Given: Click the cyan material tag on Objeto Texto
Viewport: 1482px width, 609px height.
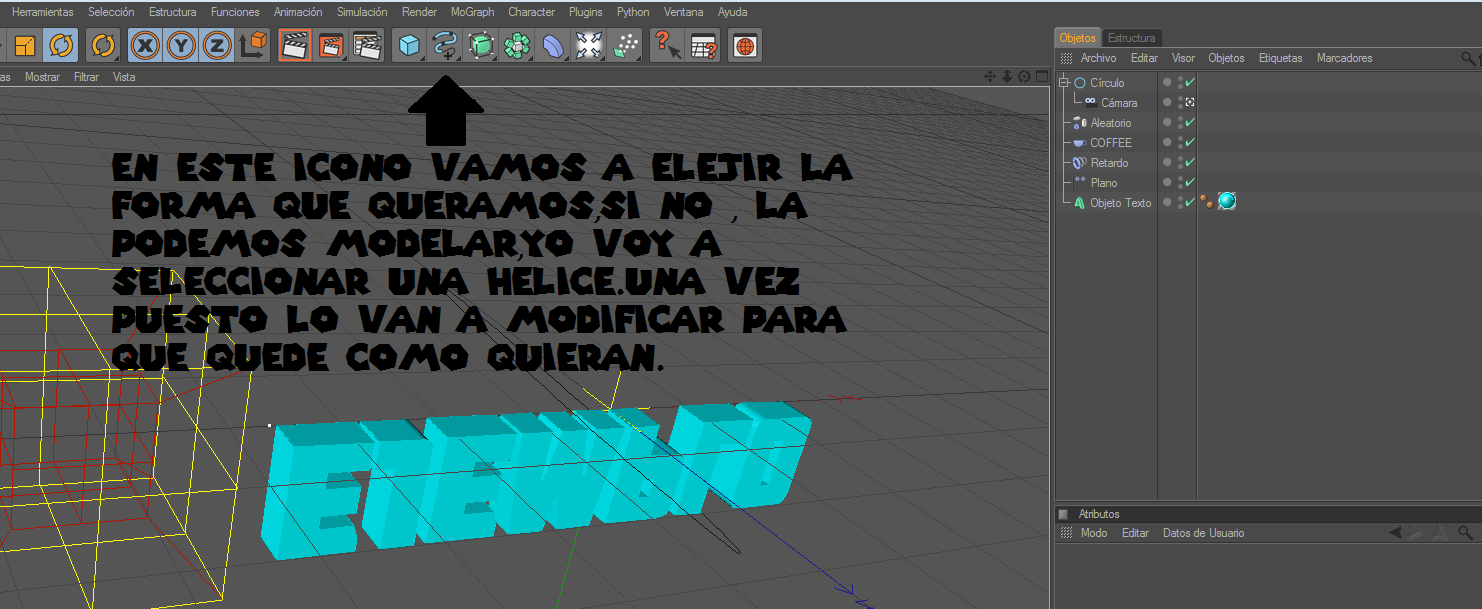Looking at the screenshot, I should coord(1227,202).
